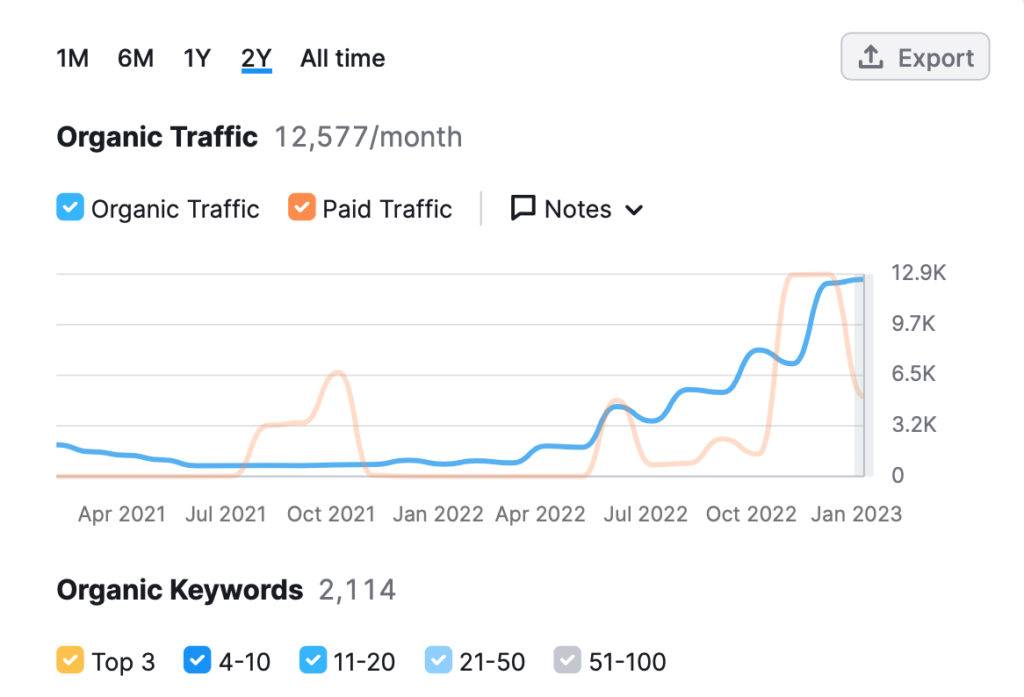This screenshot has height=697, width=1024.
Task: Toggle the Paid Traffic checkbox
Action: (301, 209)
